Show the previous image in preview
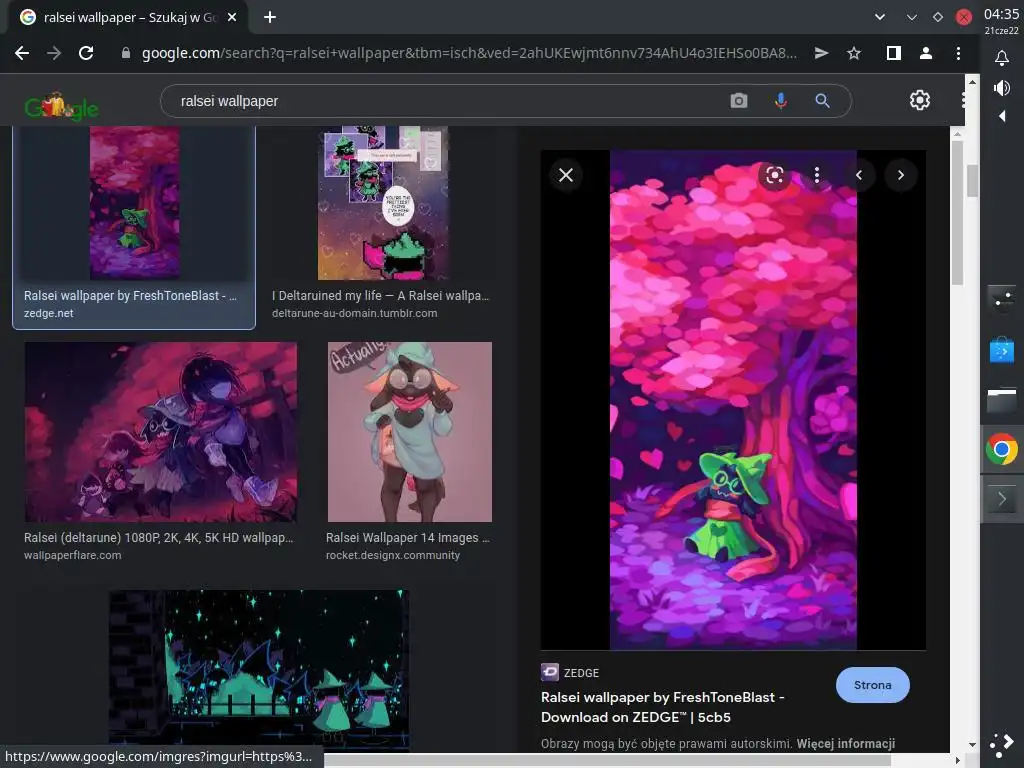This screenshot has height=768, width=1024. coord(859,175)
